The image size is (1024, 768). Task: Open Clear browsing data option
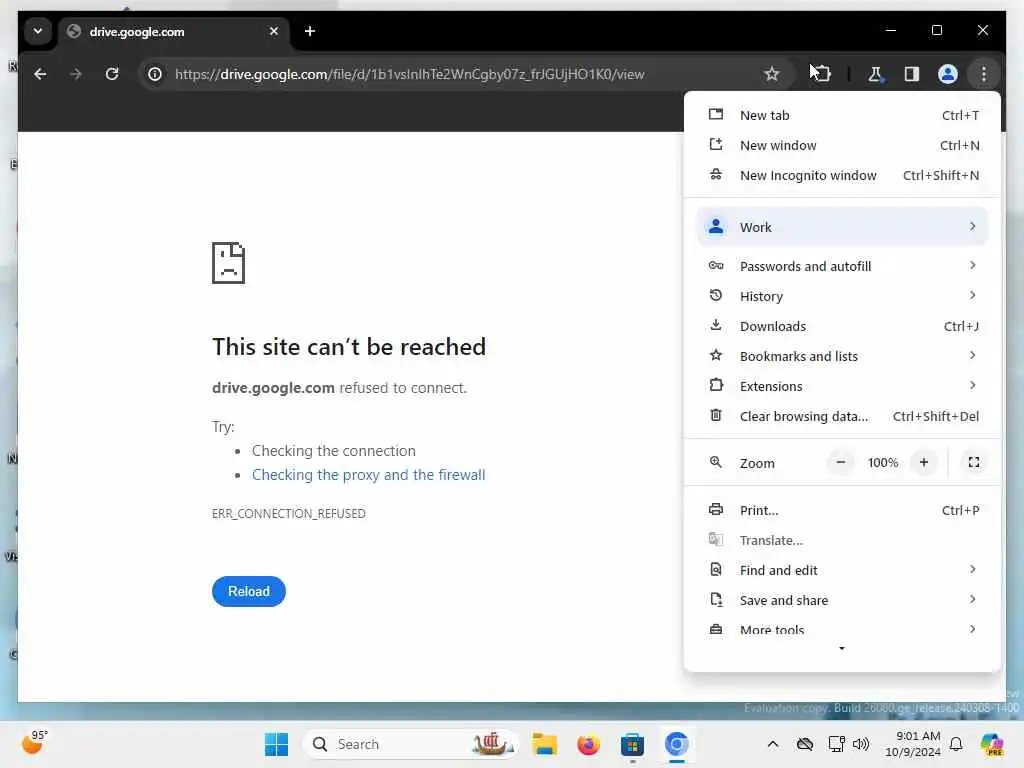842,417
